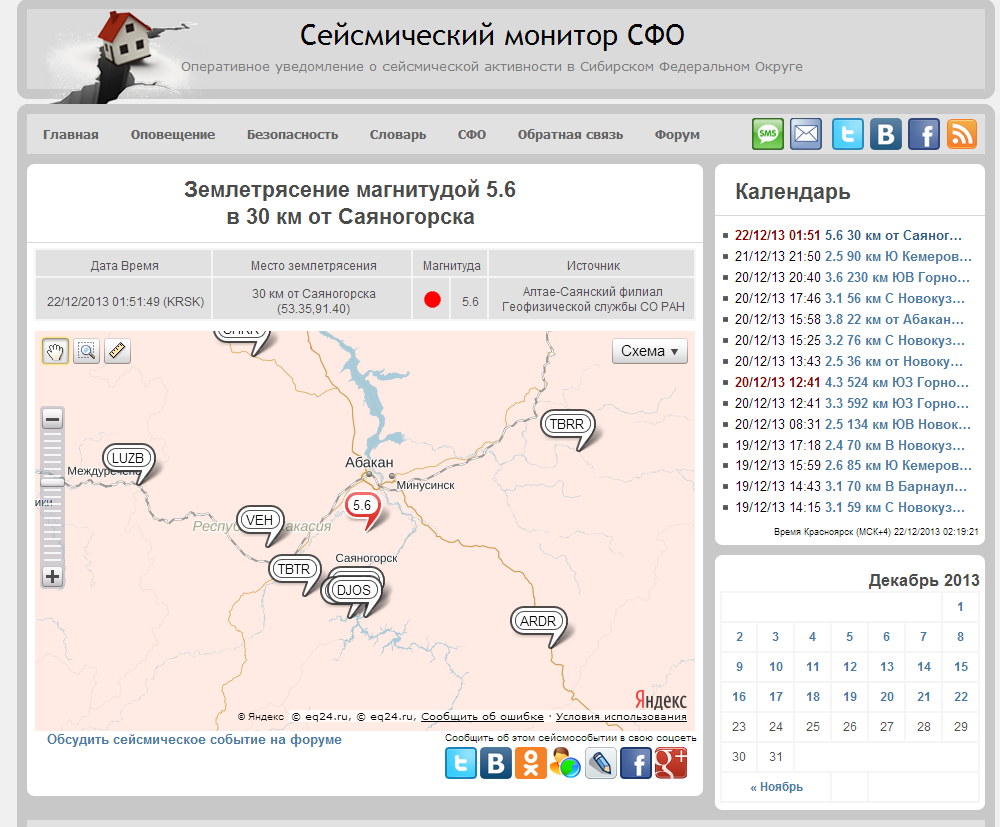Share event via Odnoklassniki icon
Screen dimensions: 1000x827
coord(530,763)
